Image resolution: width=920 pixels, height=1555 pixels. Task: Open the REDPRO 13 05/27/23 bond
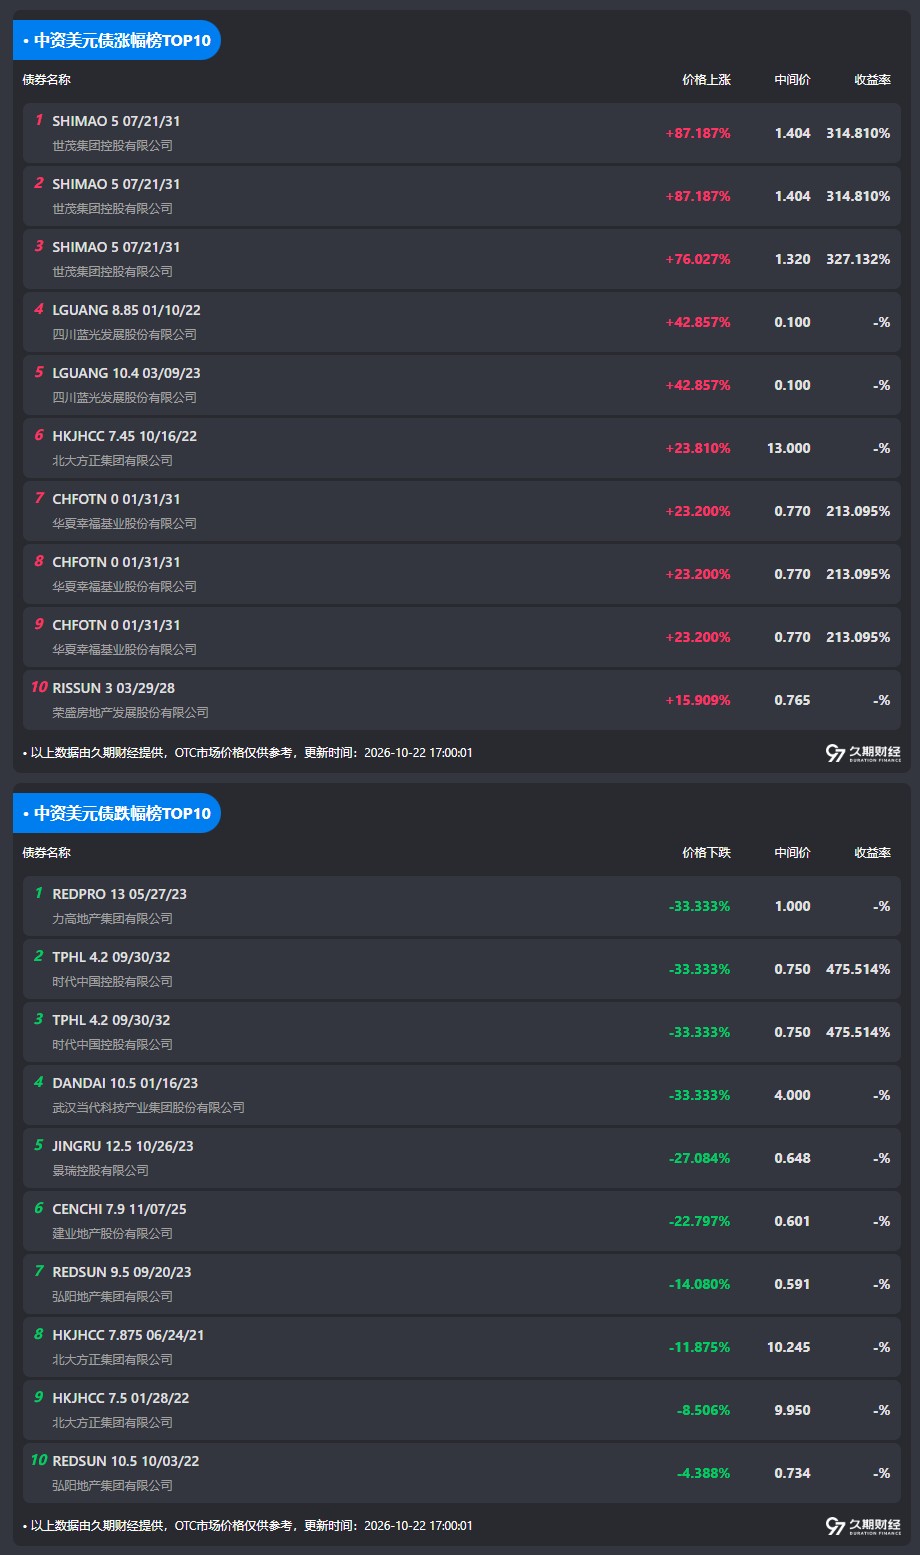(462, 906)
